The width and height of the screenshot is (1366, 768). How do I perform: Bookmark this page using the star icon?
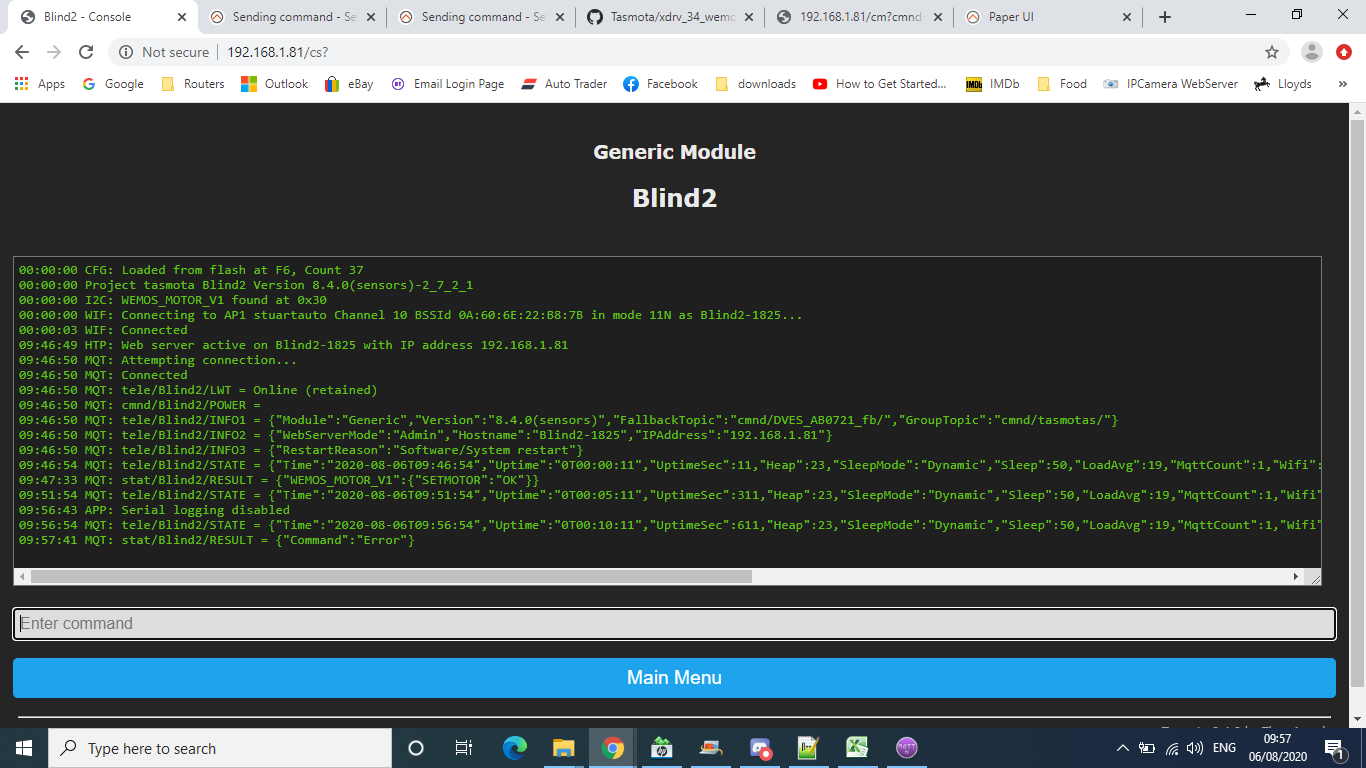pyautogui.click(x=1270, y=51)
